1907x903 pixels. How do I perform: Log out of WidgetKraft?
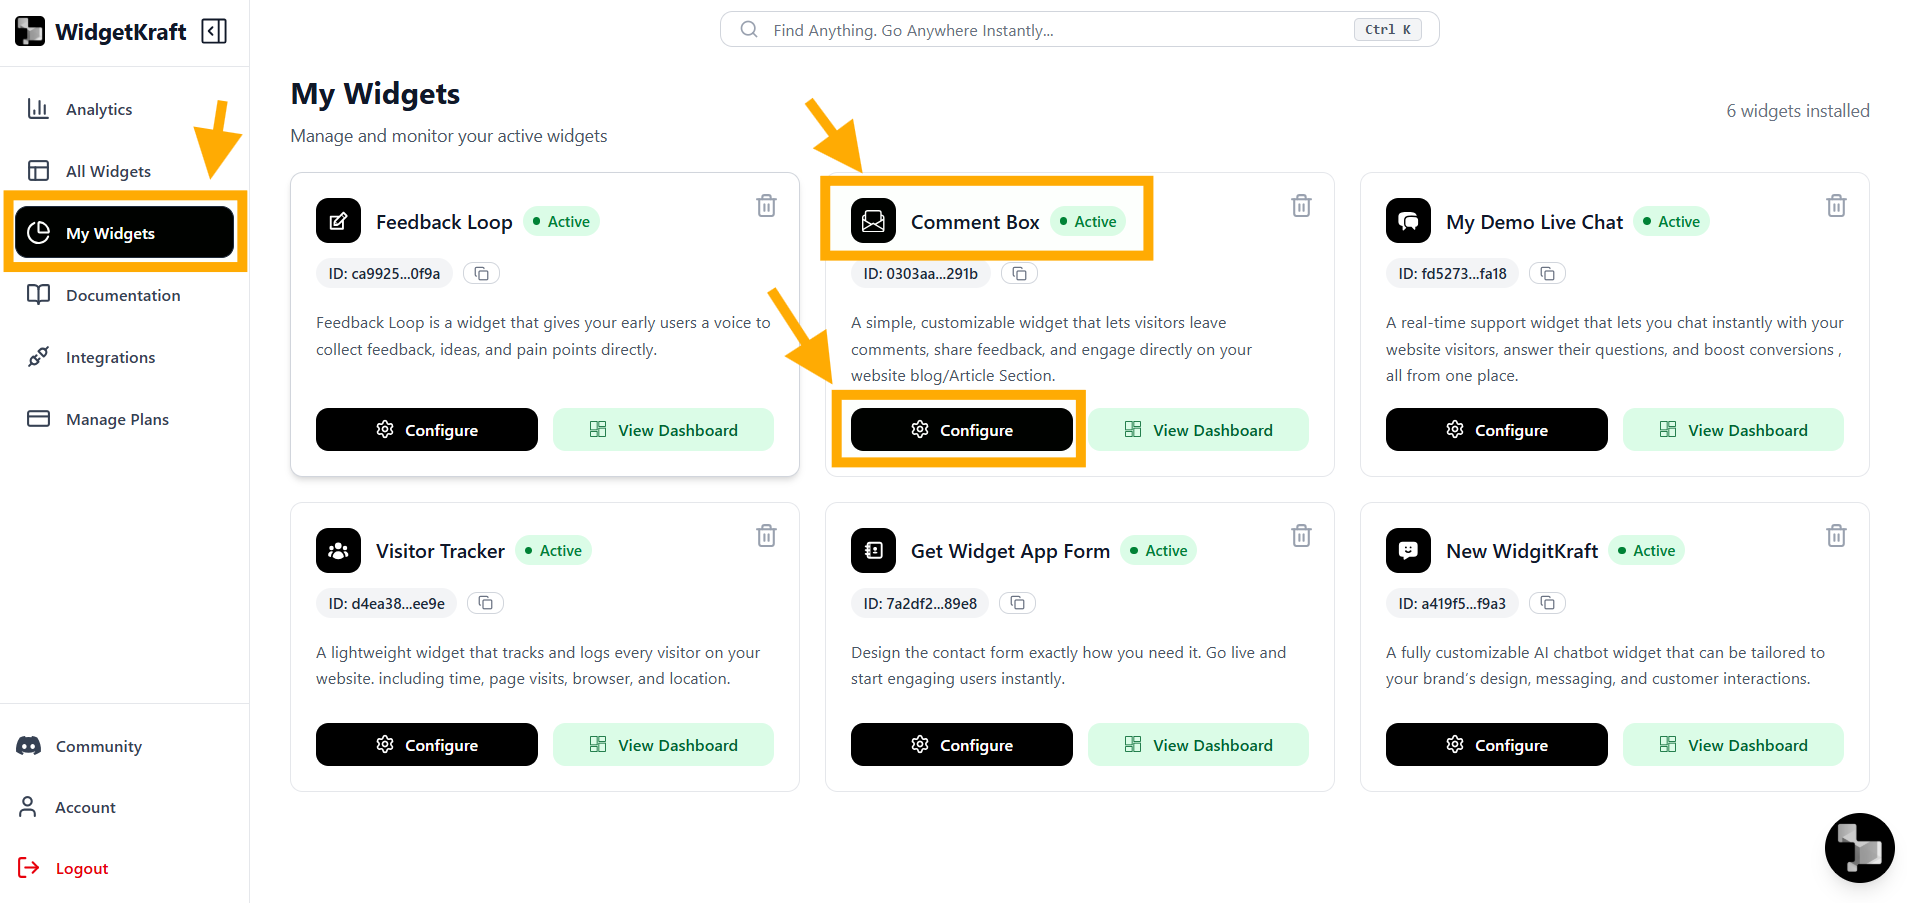click(x=81, y=869)
